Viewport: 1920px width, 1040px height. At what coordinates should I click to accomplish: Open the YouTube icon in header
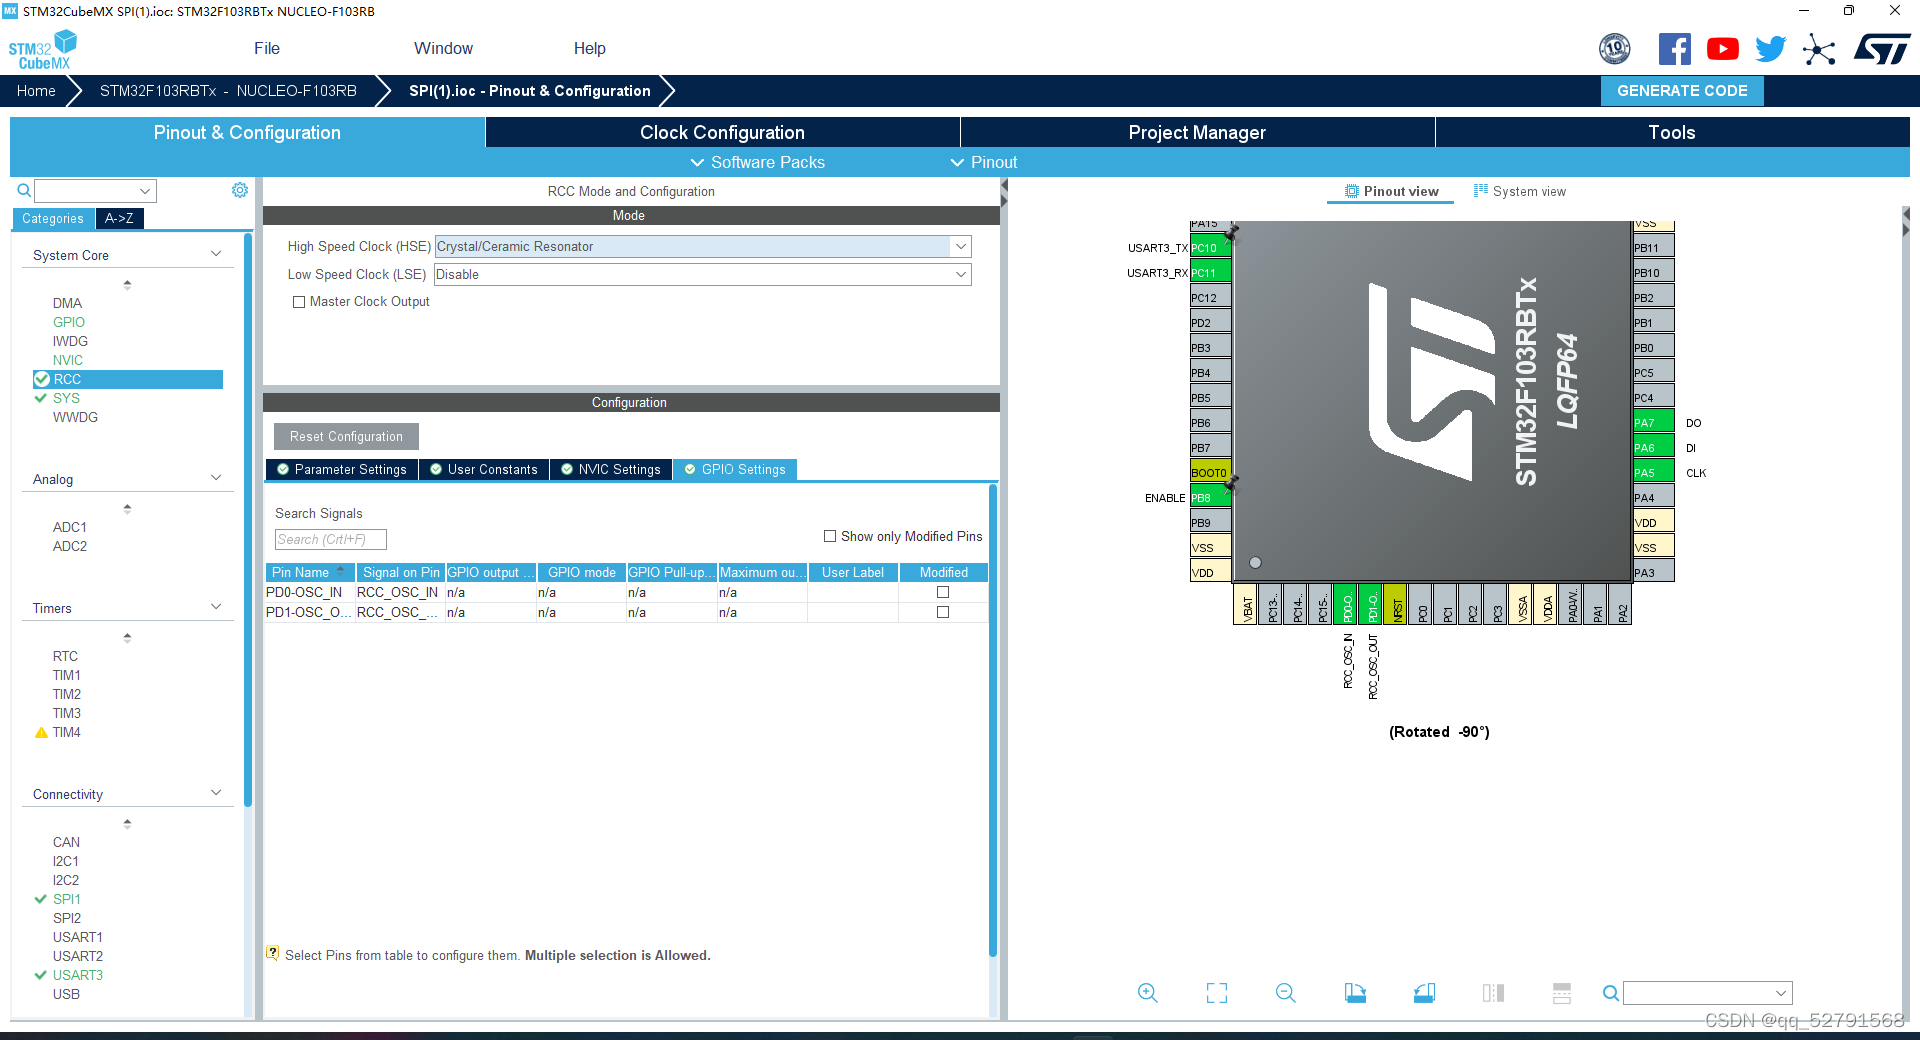[1722, 49]
